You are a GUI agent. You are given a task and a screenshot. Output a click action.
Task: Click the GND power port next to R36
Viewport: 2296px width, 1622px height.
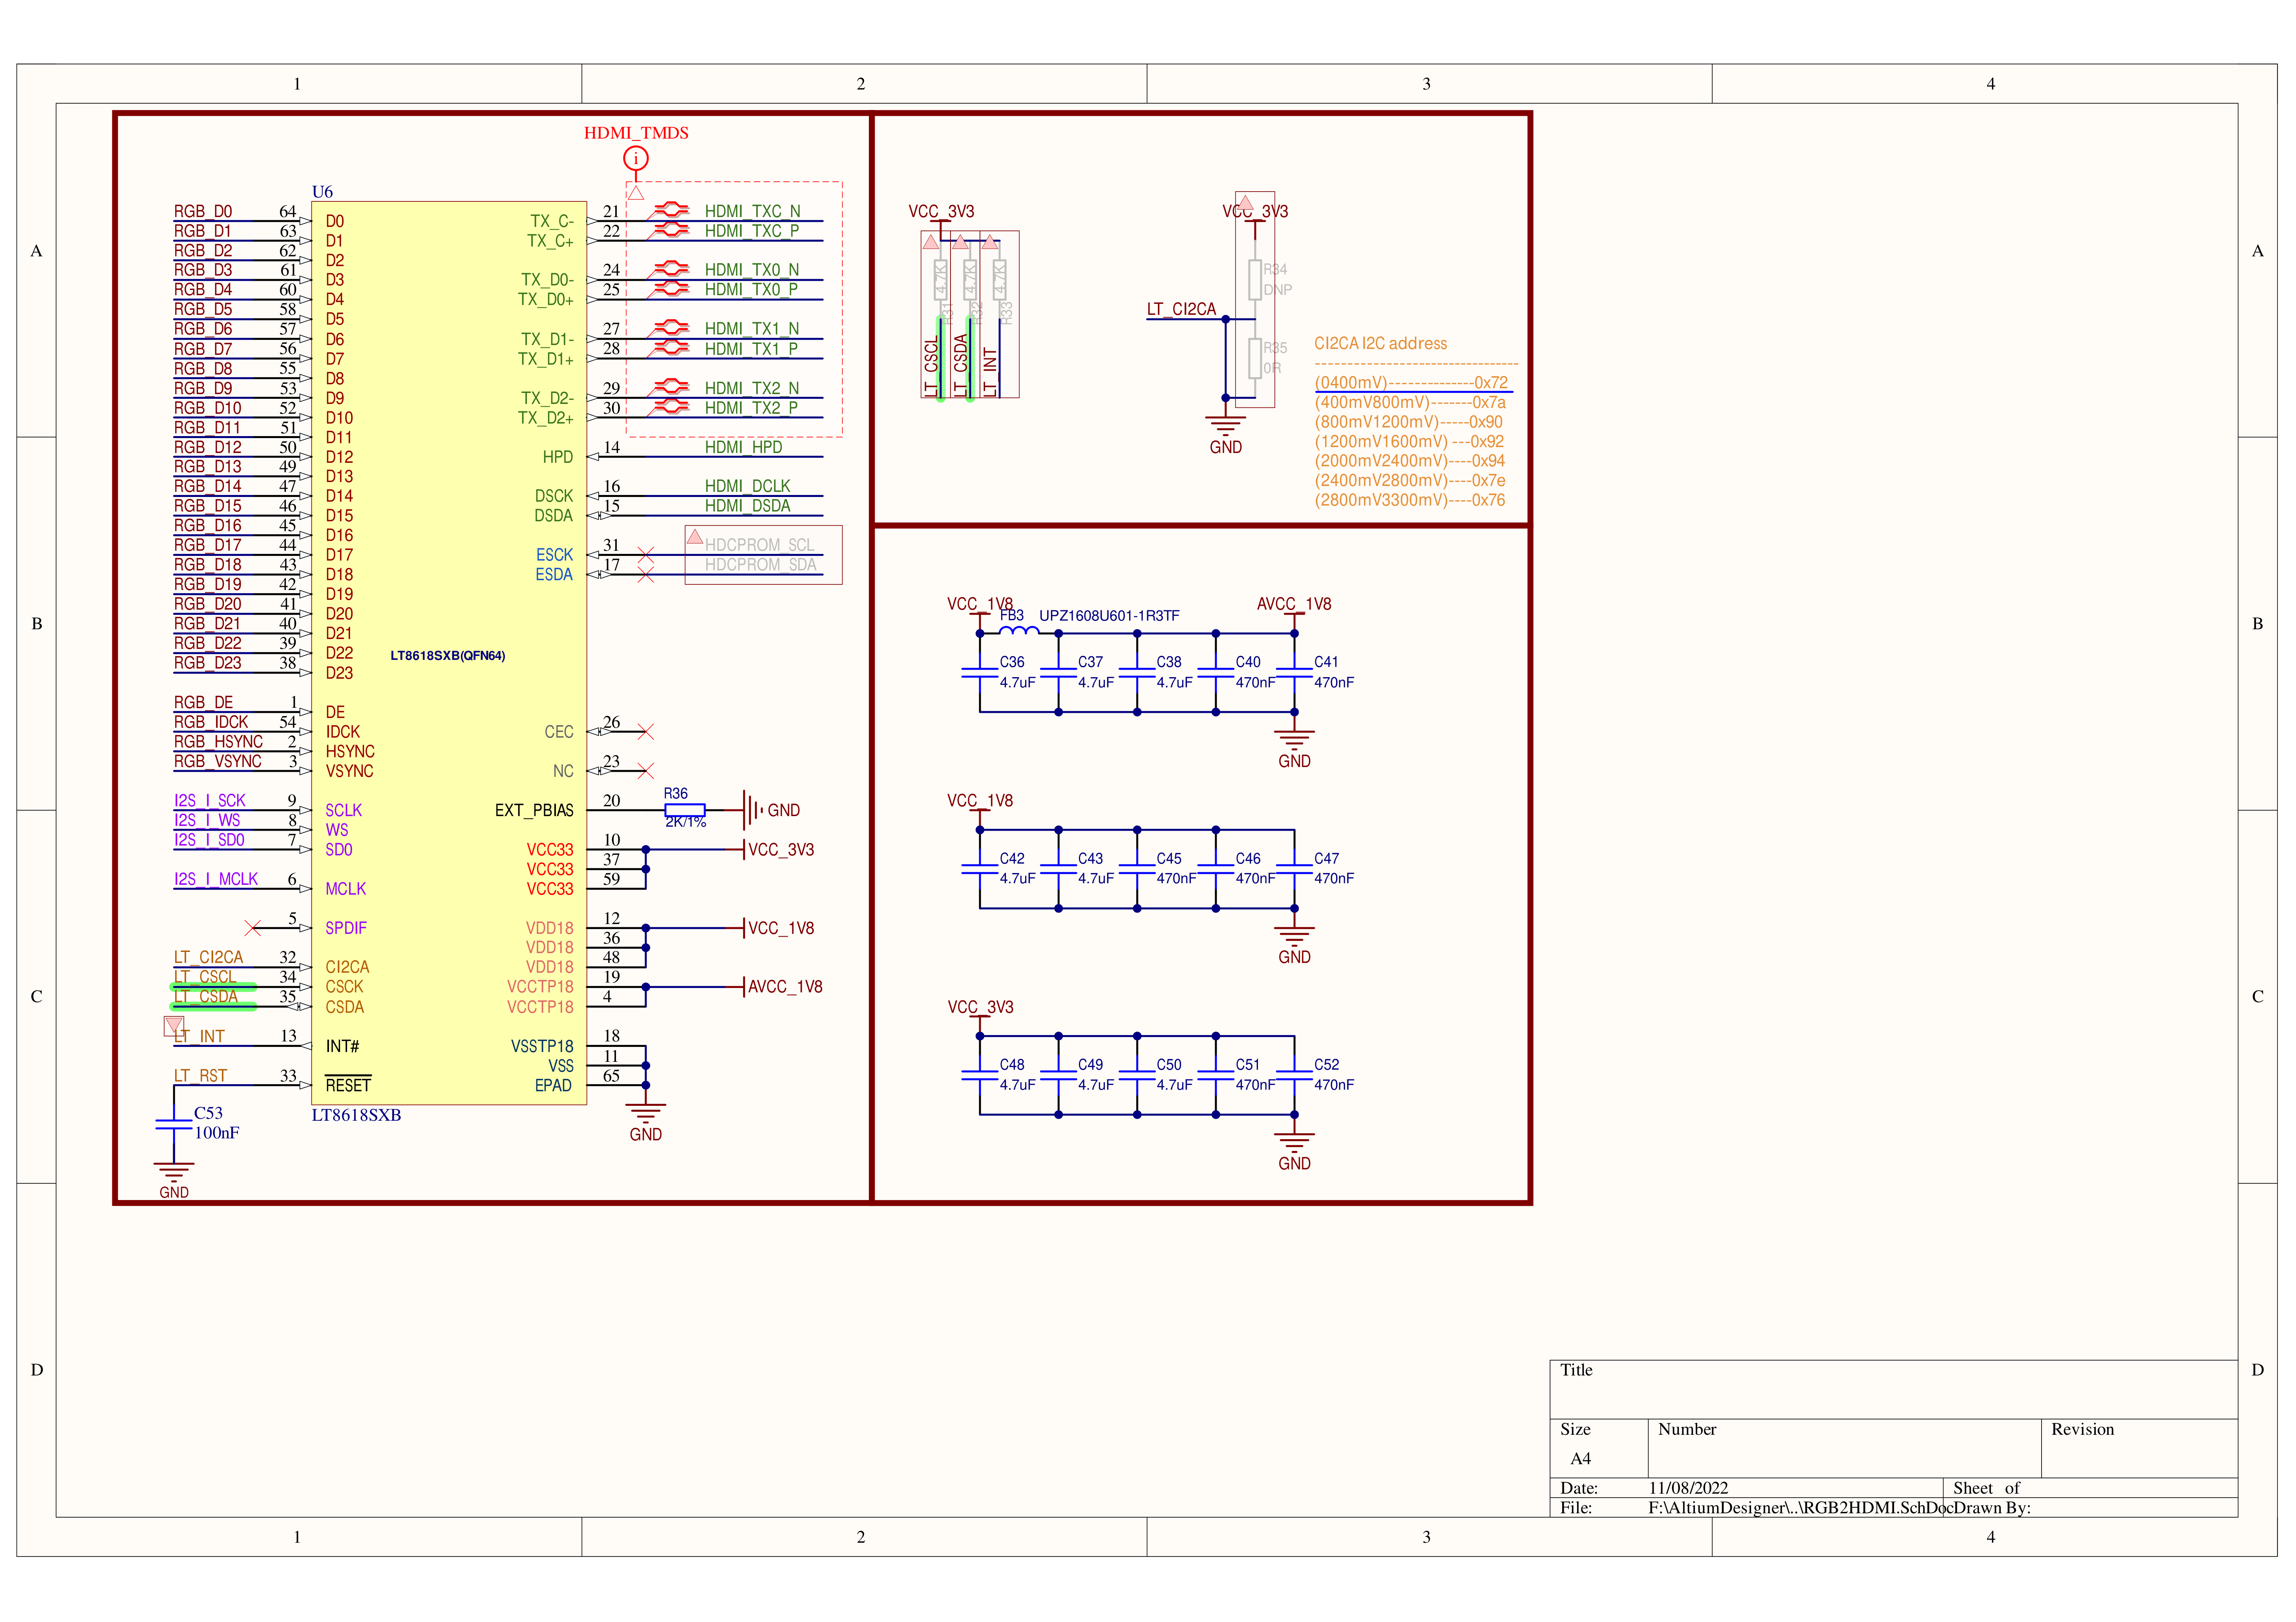(x=772, y=810)
